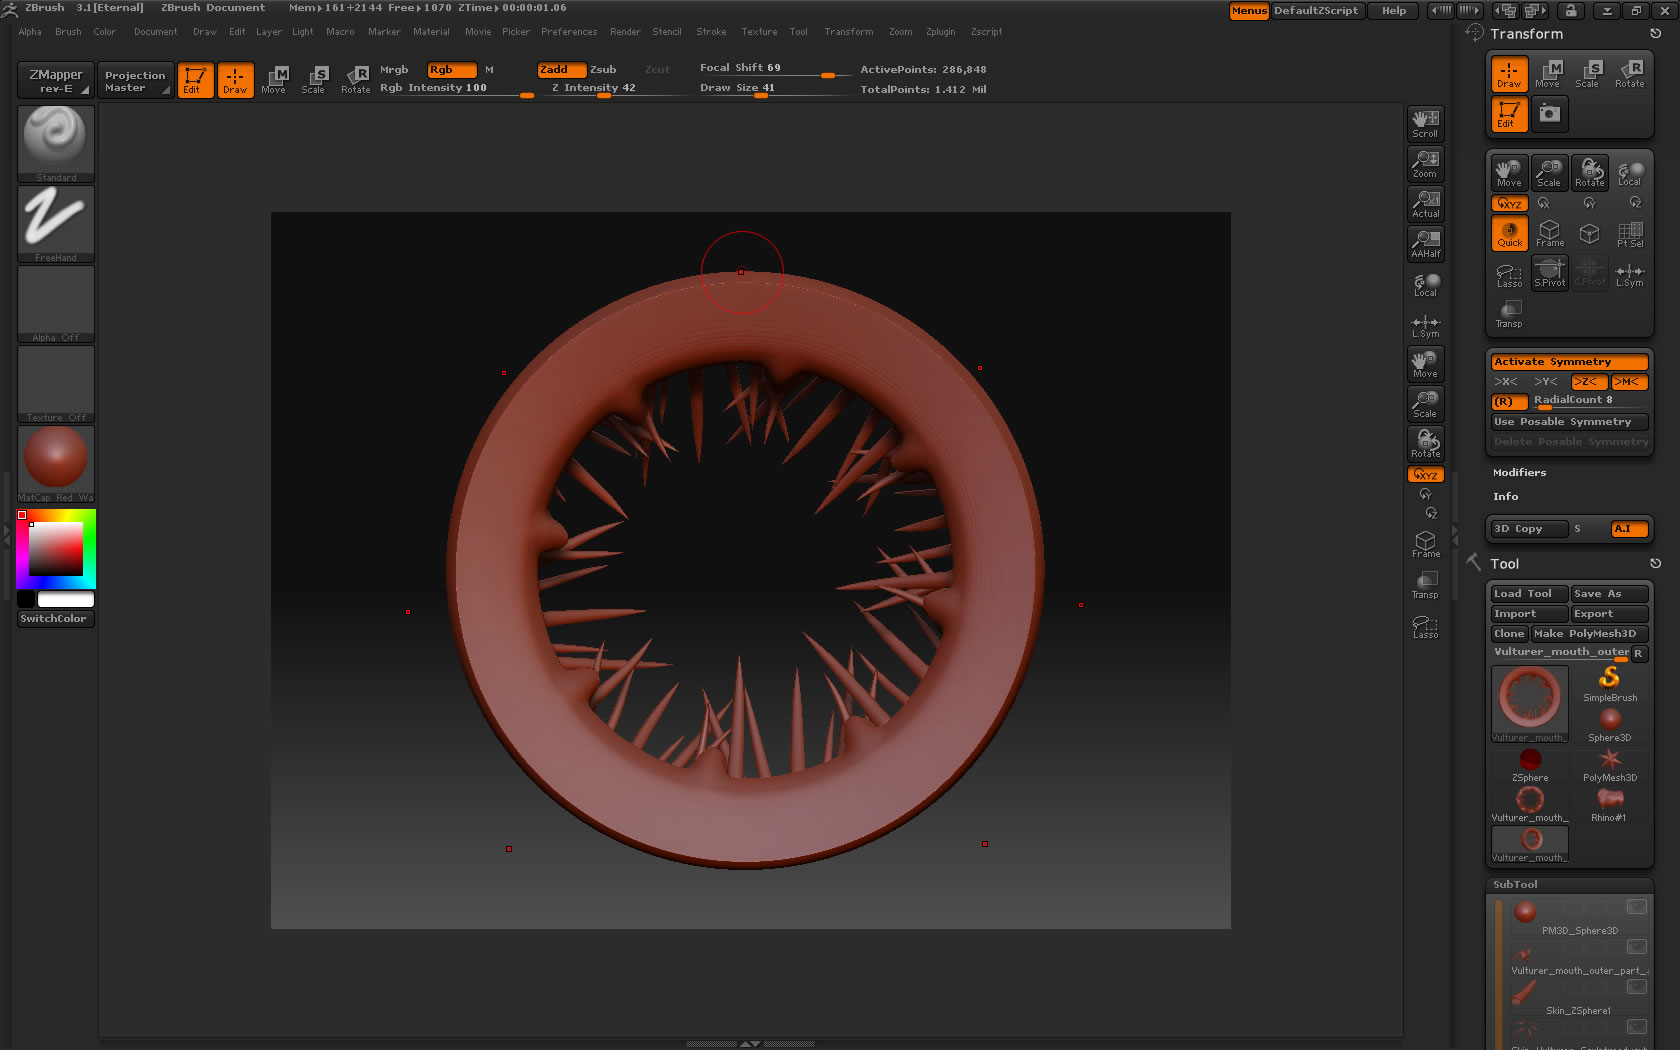Expand the ZMapper rev-E flyout
The image size is (1680, 1050).
click(x=56, y=80)
